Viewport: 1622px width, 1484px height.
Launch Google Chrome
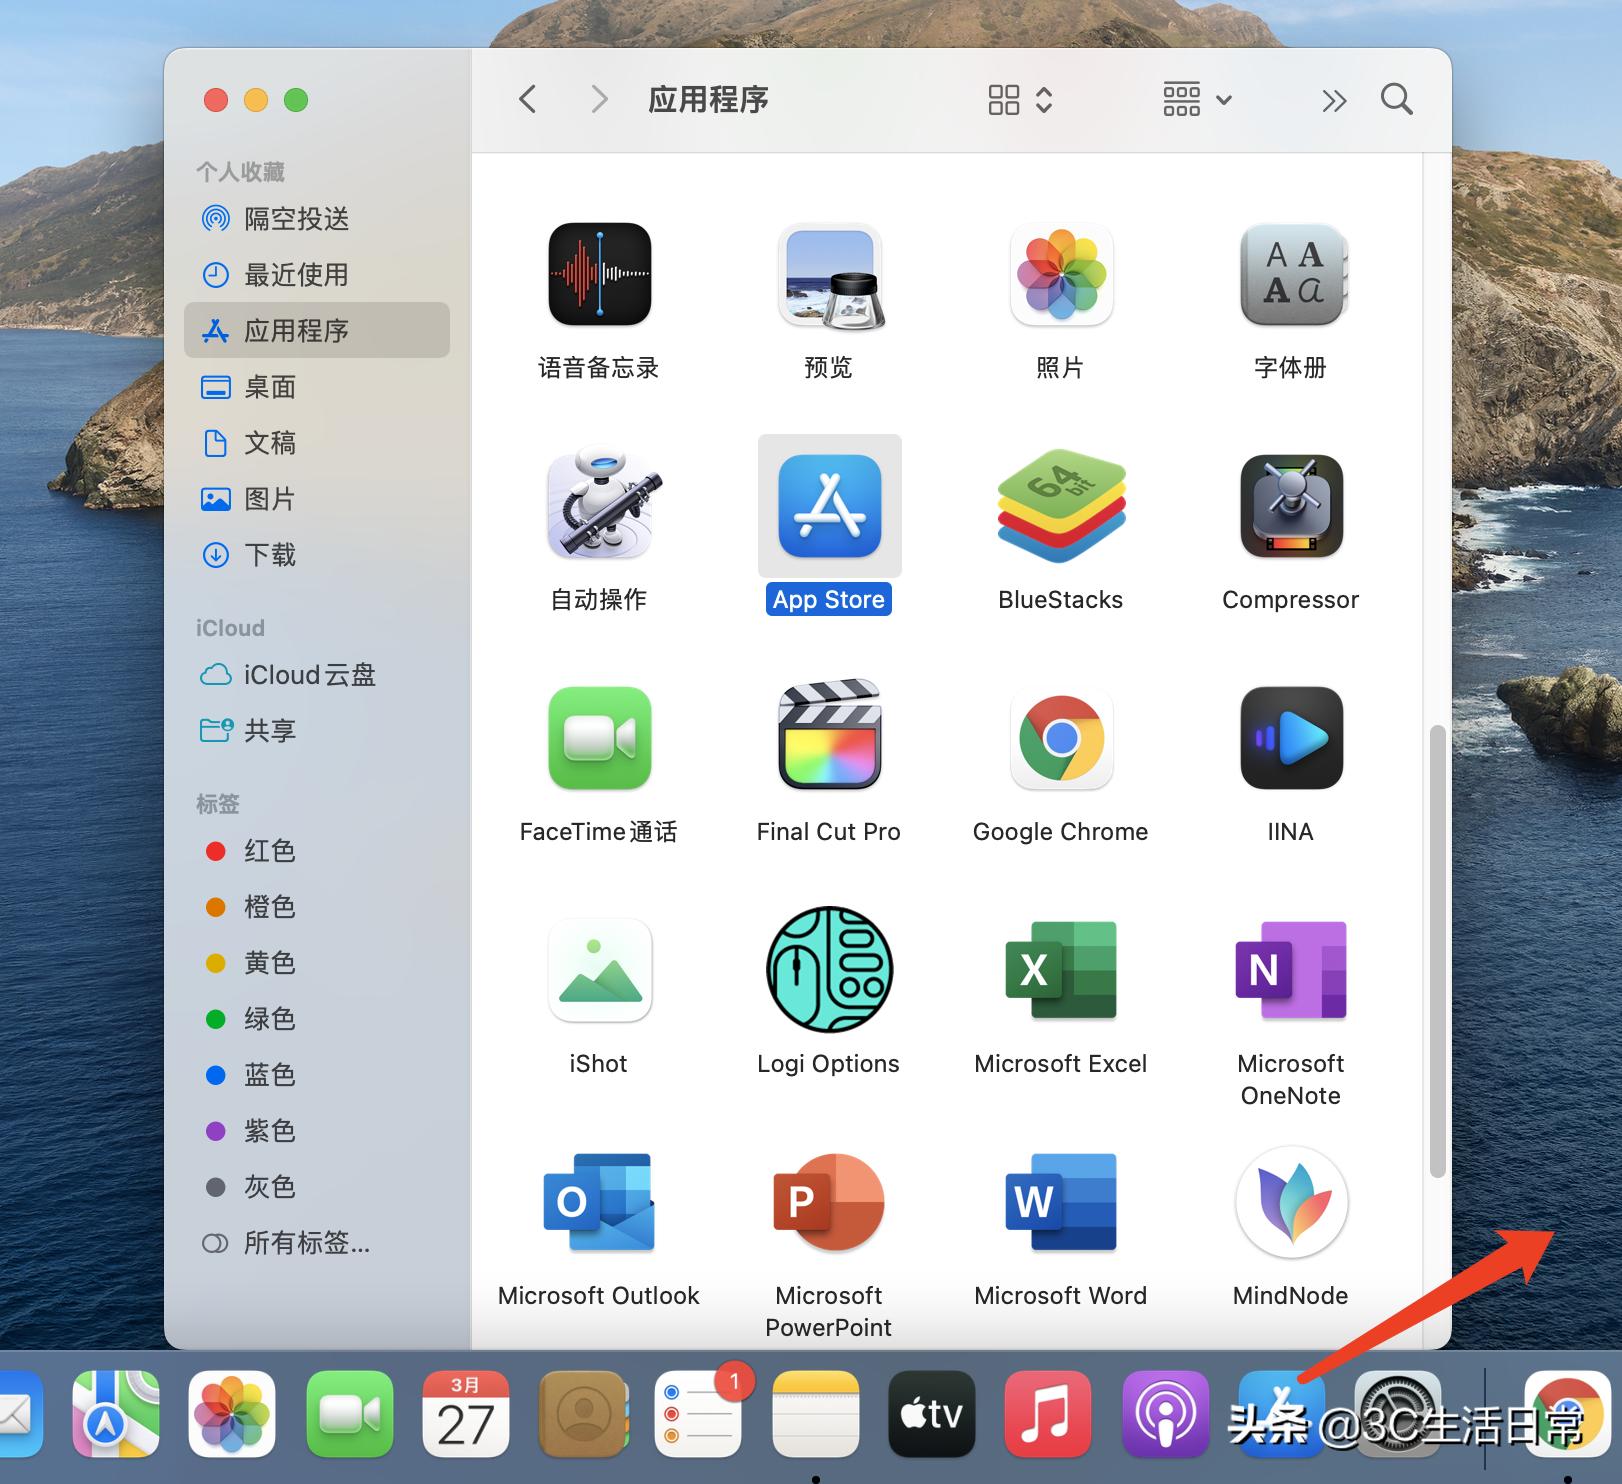pos(1060,739)
